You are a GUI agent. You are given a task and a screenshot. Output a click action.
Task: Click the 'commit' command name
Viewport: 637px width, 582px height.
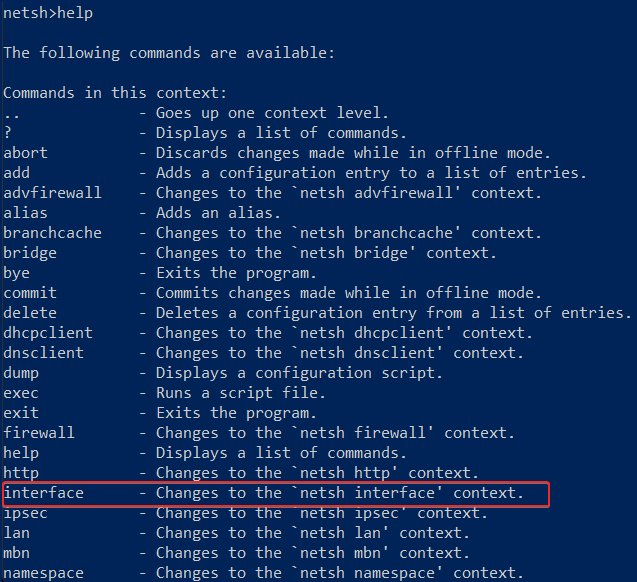30,293
